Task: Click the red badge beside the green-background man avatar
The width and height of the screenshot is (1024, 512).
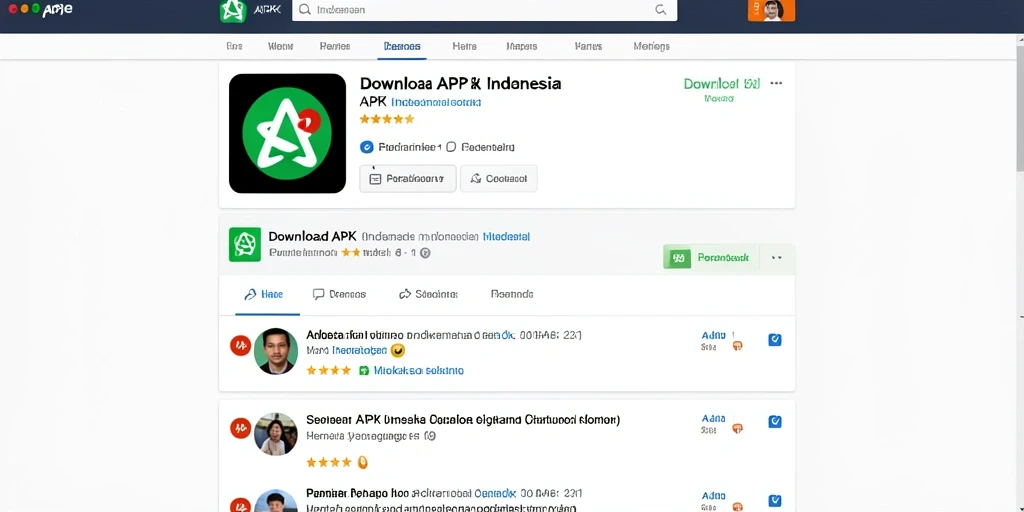Action: [240, 346]
